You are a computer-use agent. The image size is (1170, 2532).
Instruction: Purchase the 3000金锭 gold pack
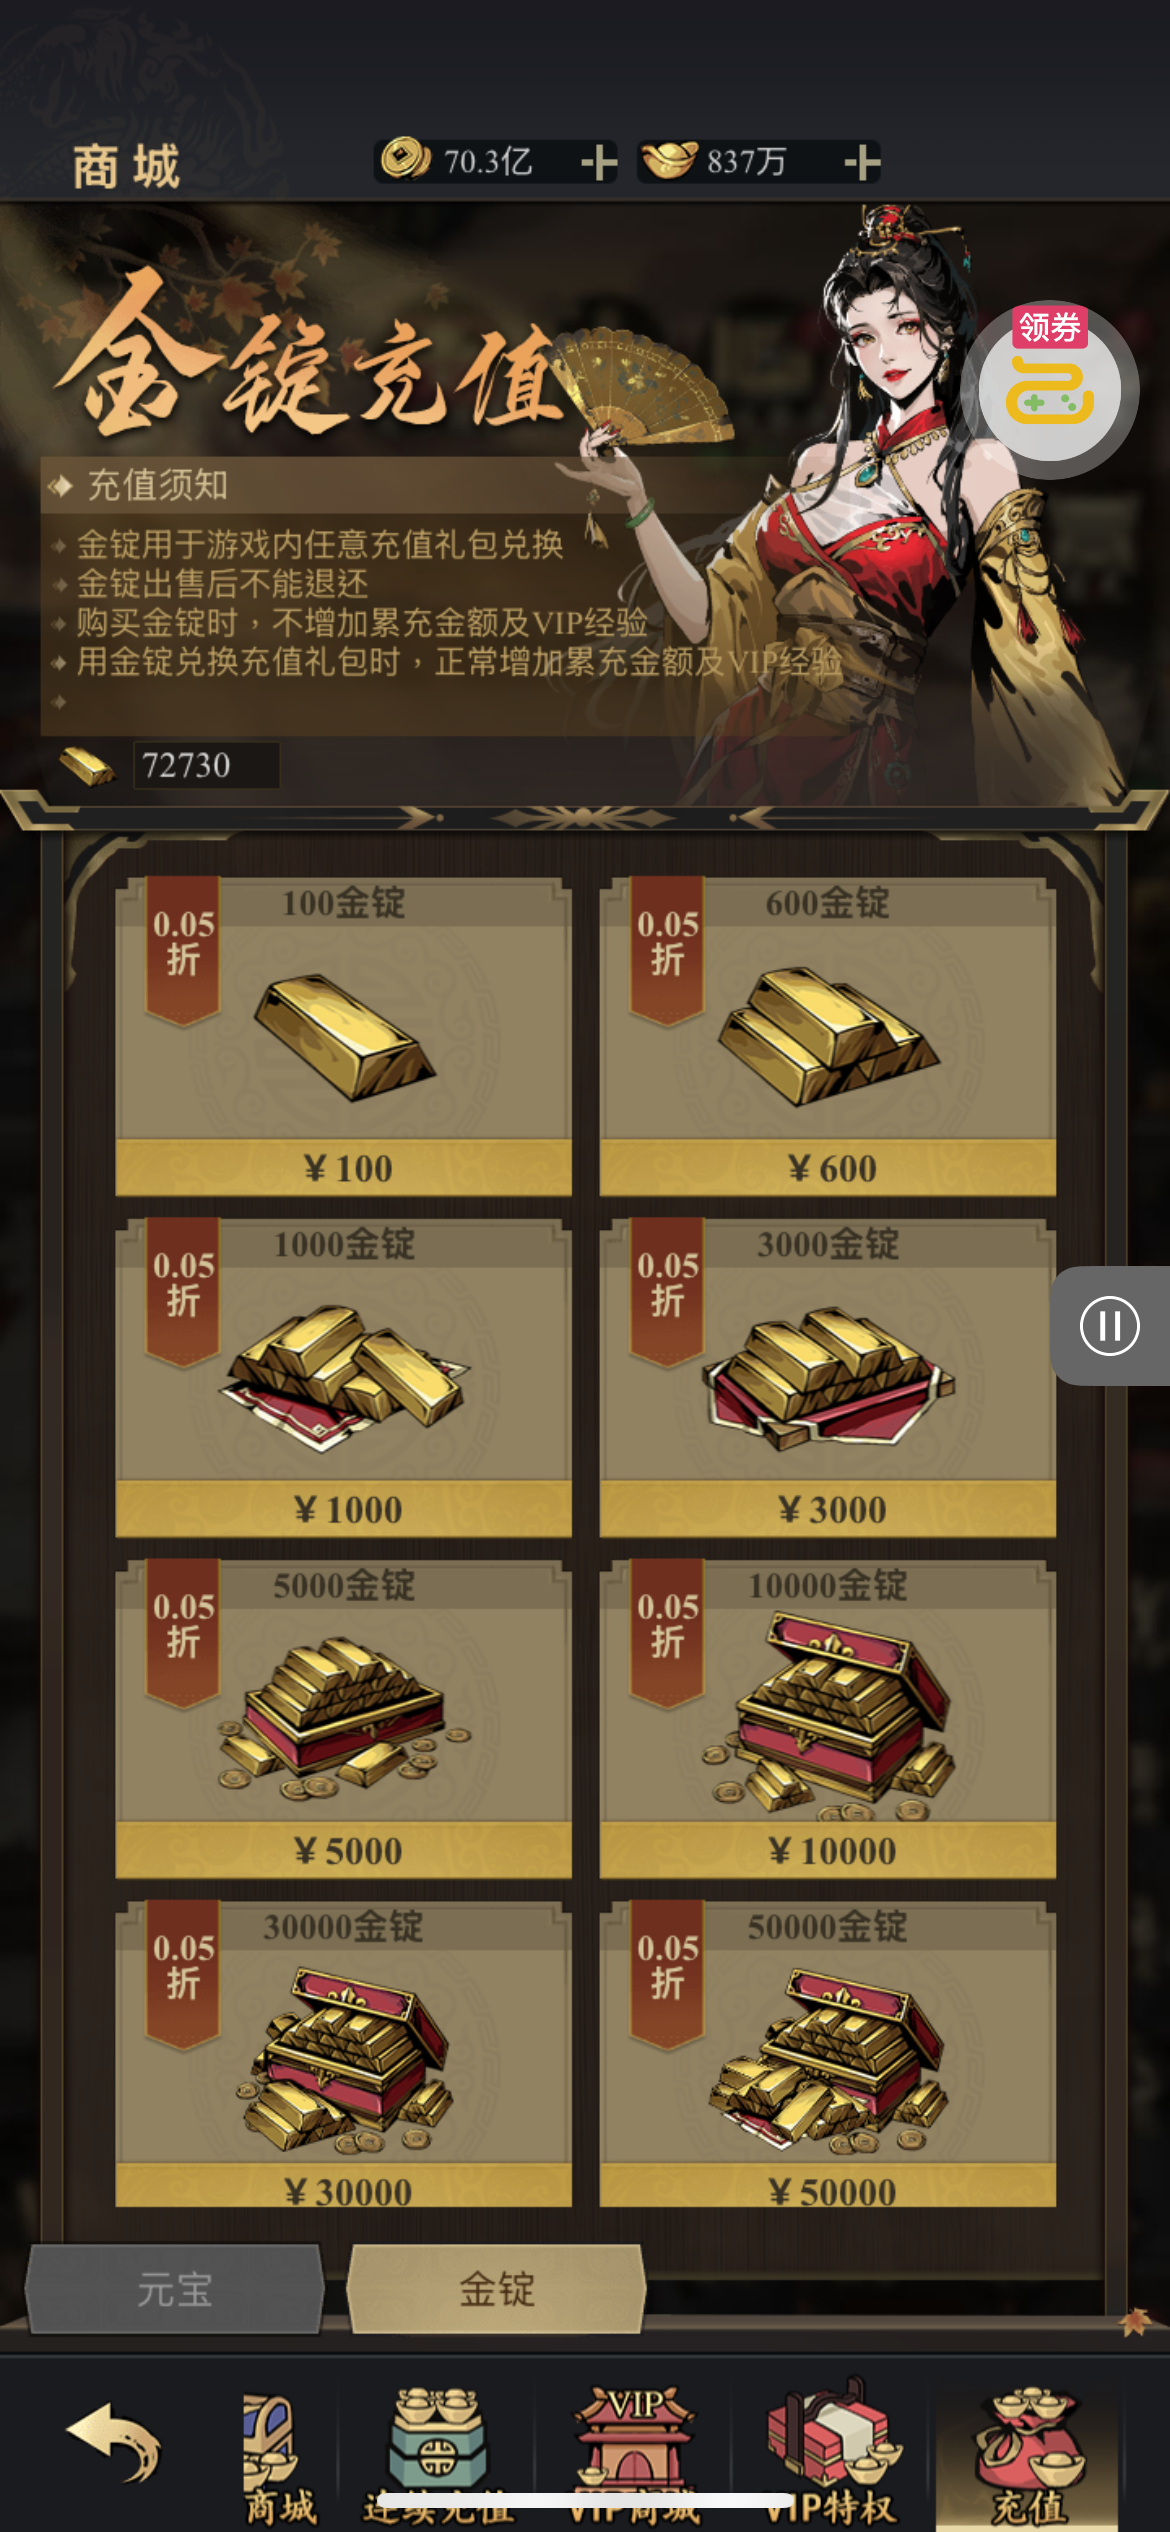click(x=827, y=1377)
